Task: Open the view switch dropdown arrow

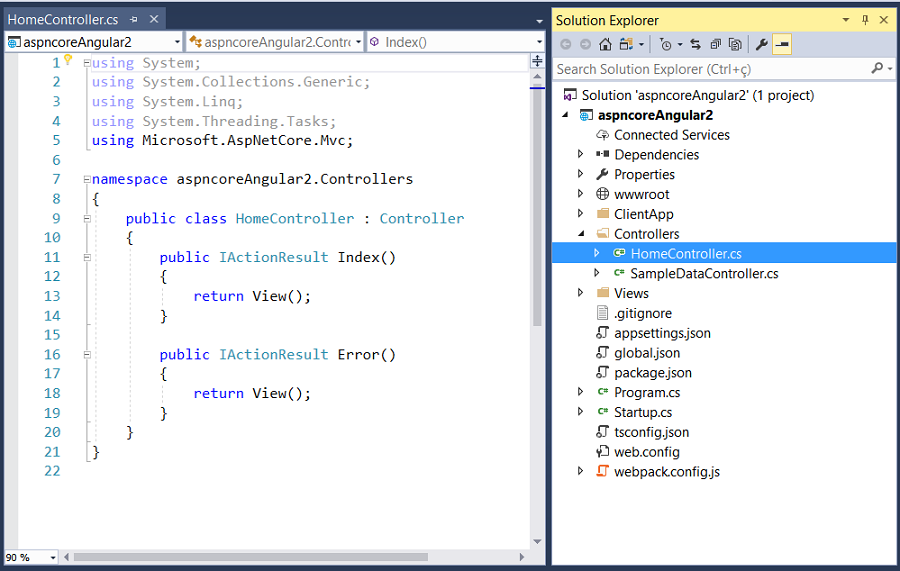Action: click(641, 45)
